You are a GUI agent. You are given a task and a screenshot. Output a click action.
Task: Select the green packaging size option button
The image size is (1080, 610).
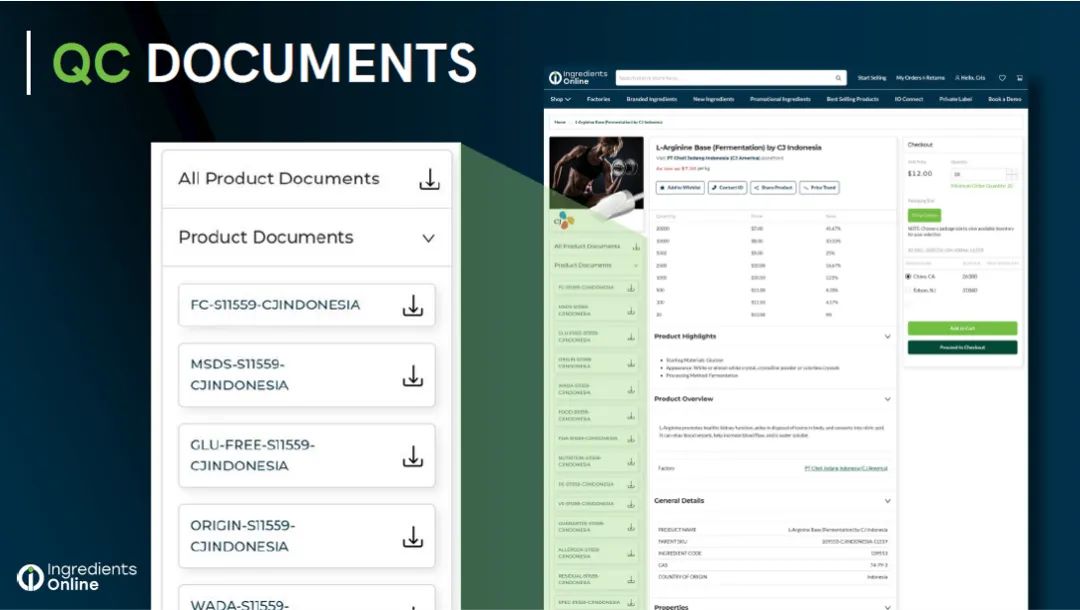click(x=924, y=215)
